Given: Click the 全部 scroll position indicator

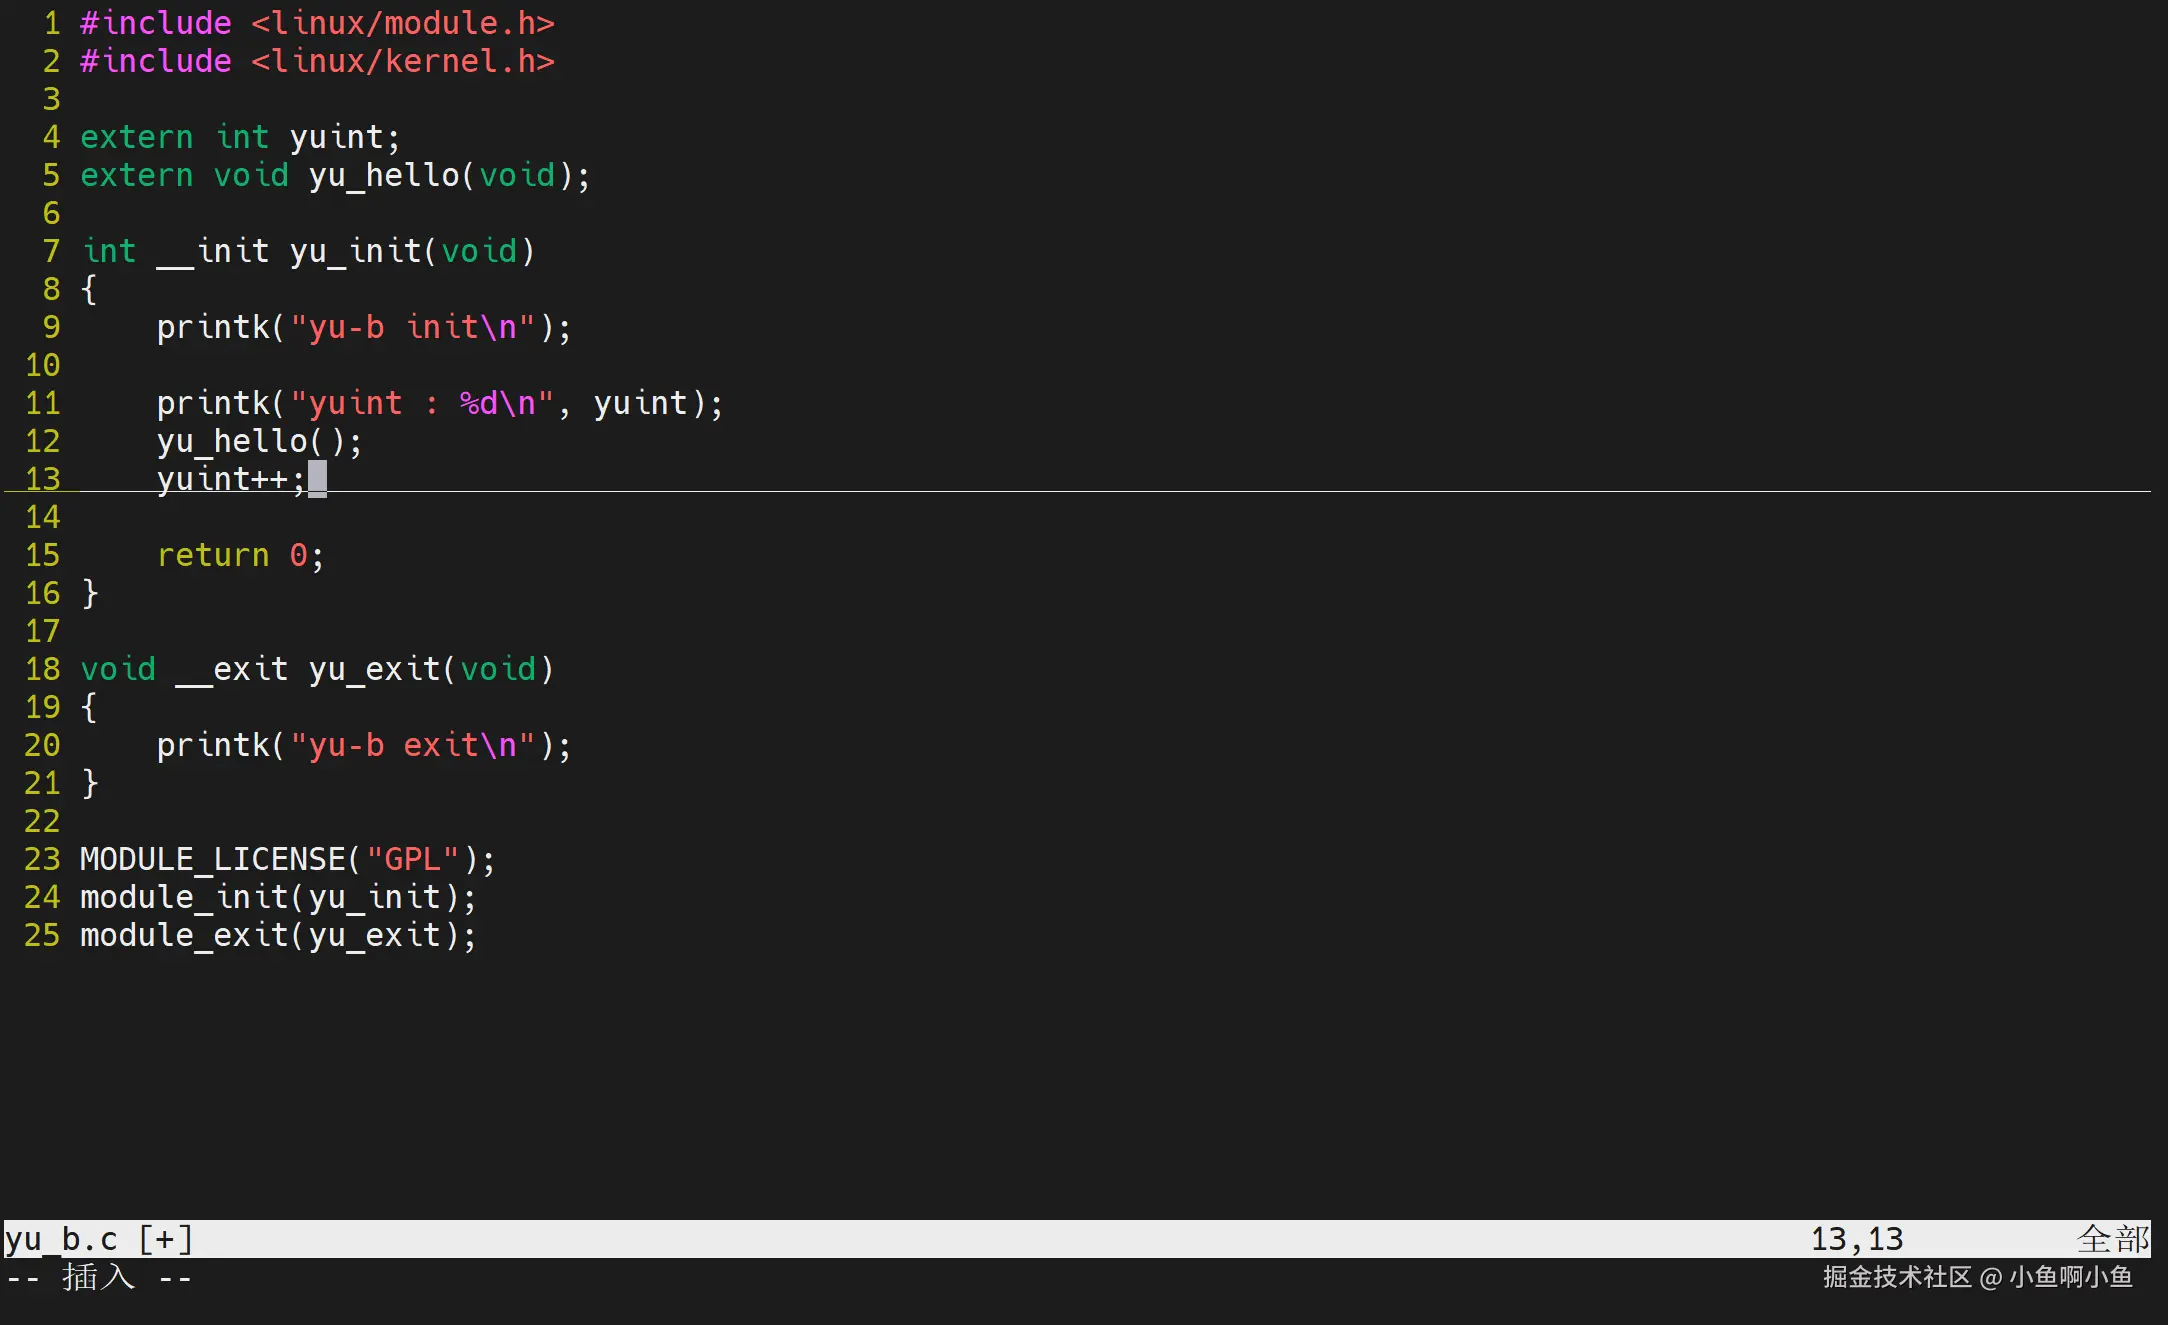Looking at the screenshot, I should (2112, 1239).
